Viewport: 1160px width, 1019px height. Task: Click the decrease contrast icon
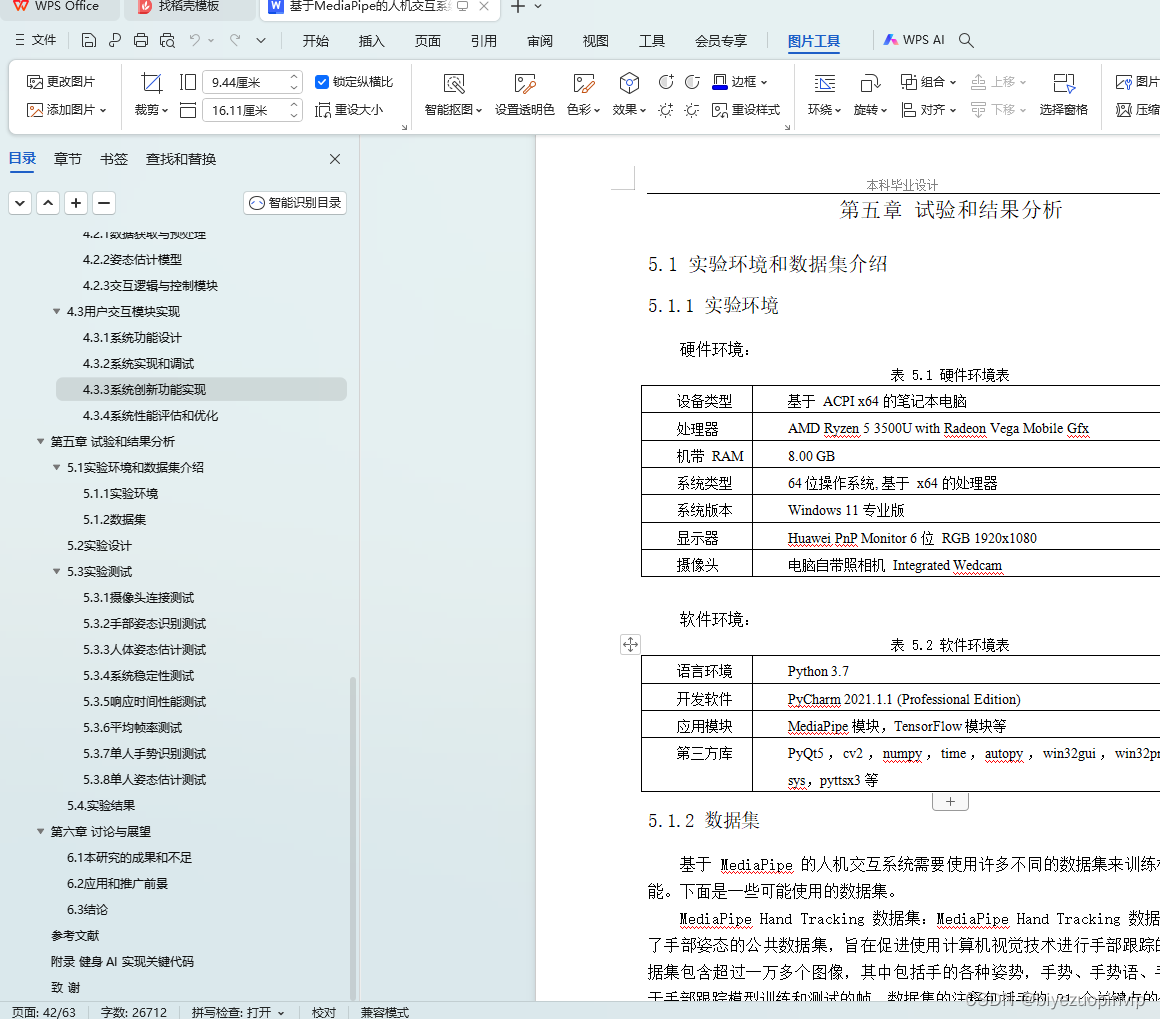[x=692, y=81]
